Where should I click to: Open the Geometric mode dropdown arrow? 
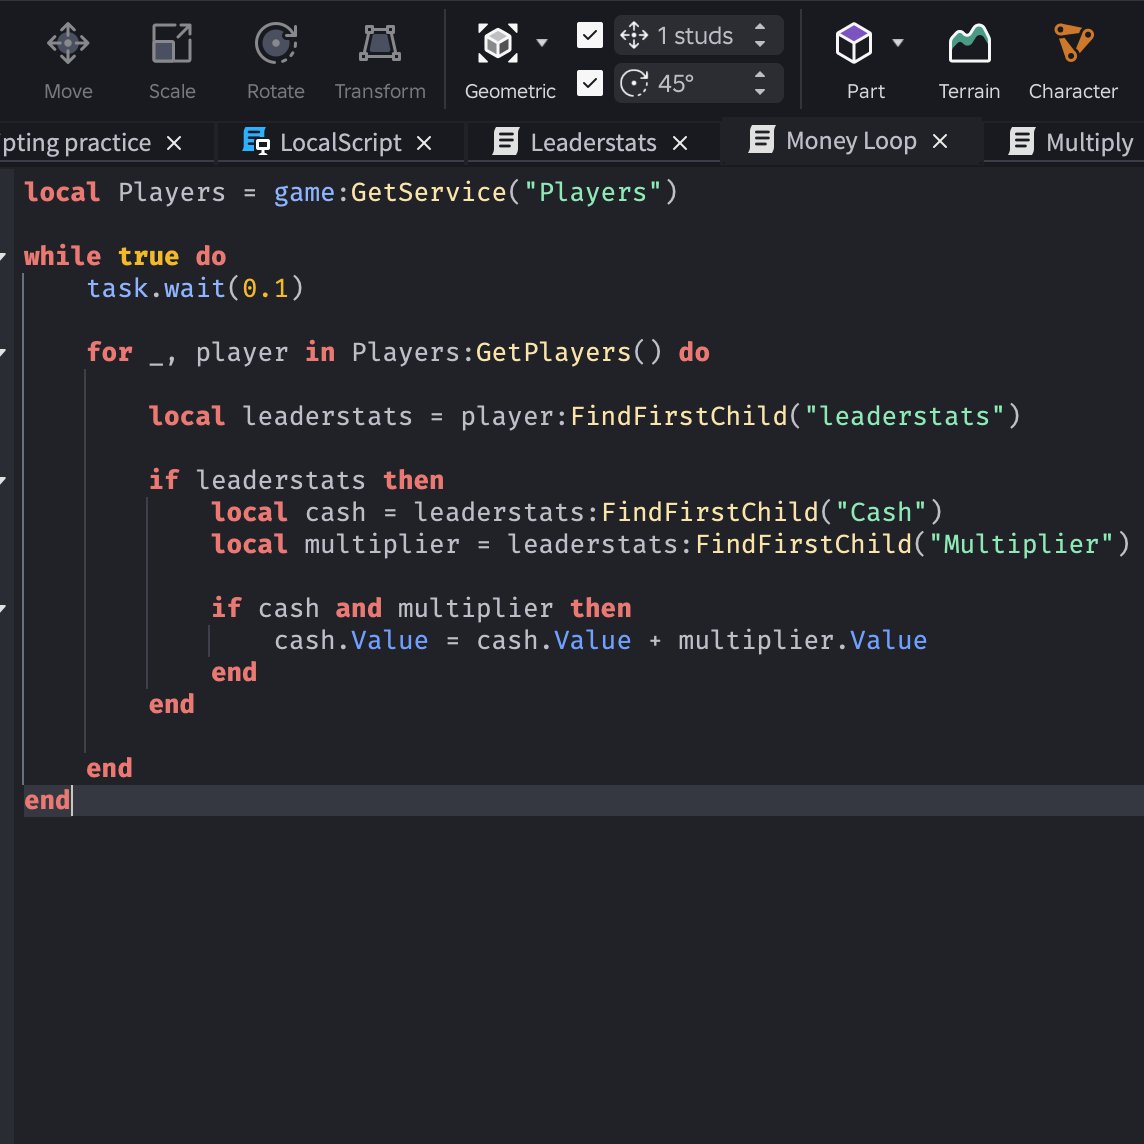pos(541,43)
